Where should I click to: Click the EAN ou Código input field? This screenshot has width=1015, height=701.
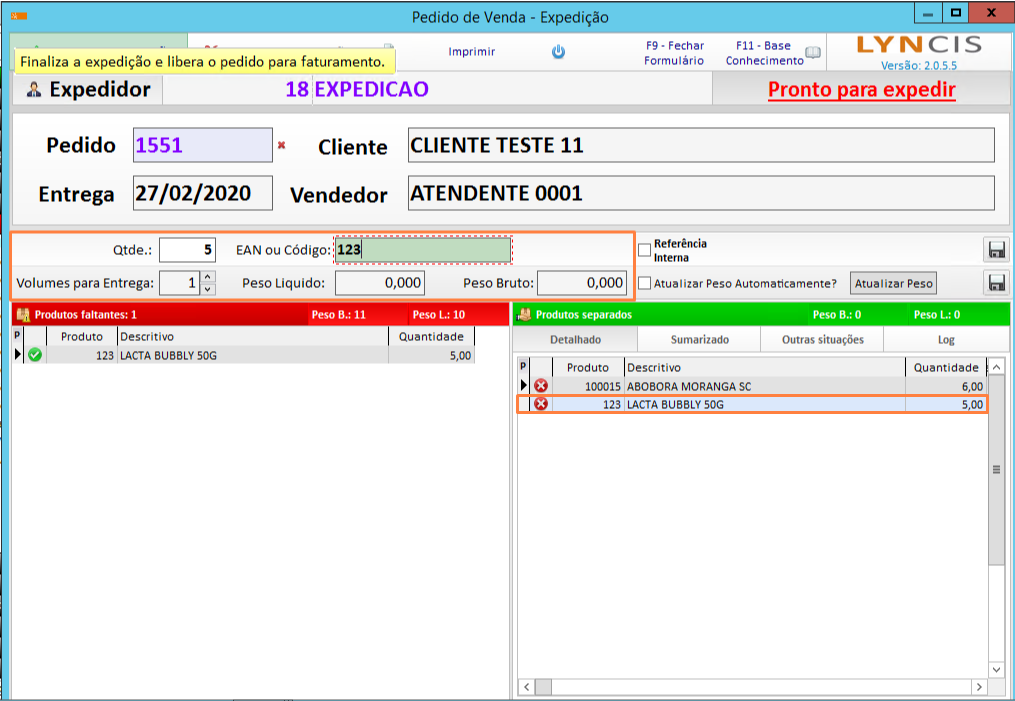tap(422, 250)
